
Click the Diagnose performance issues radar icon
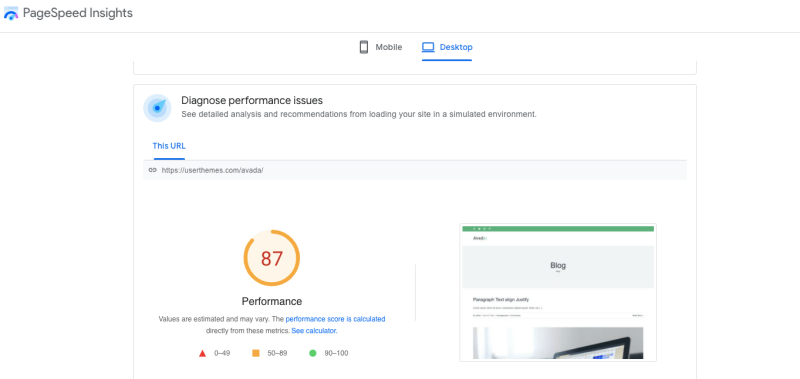(157, 108)
